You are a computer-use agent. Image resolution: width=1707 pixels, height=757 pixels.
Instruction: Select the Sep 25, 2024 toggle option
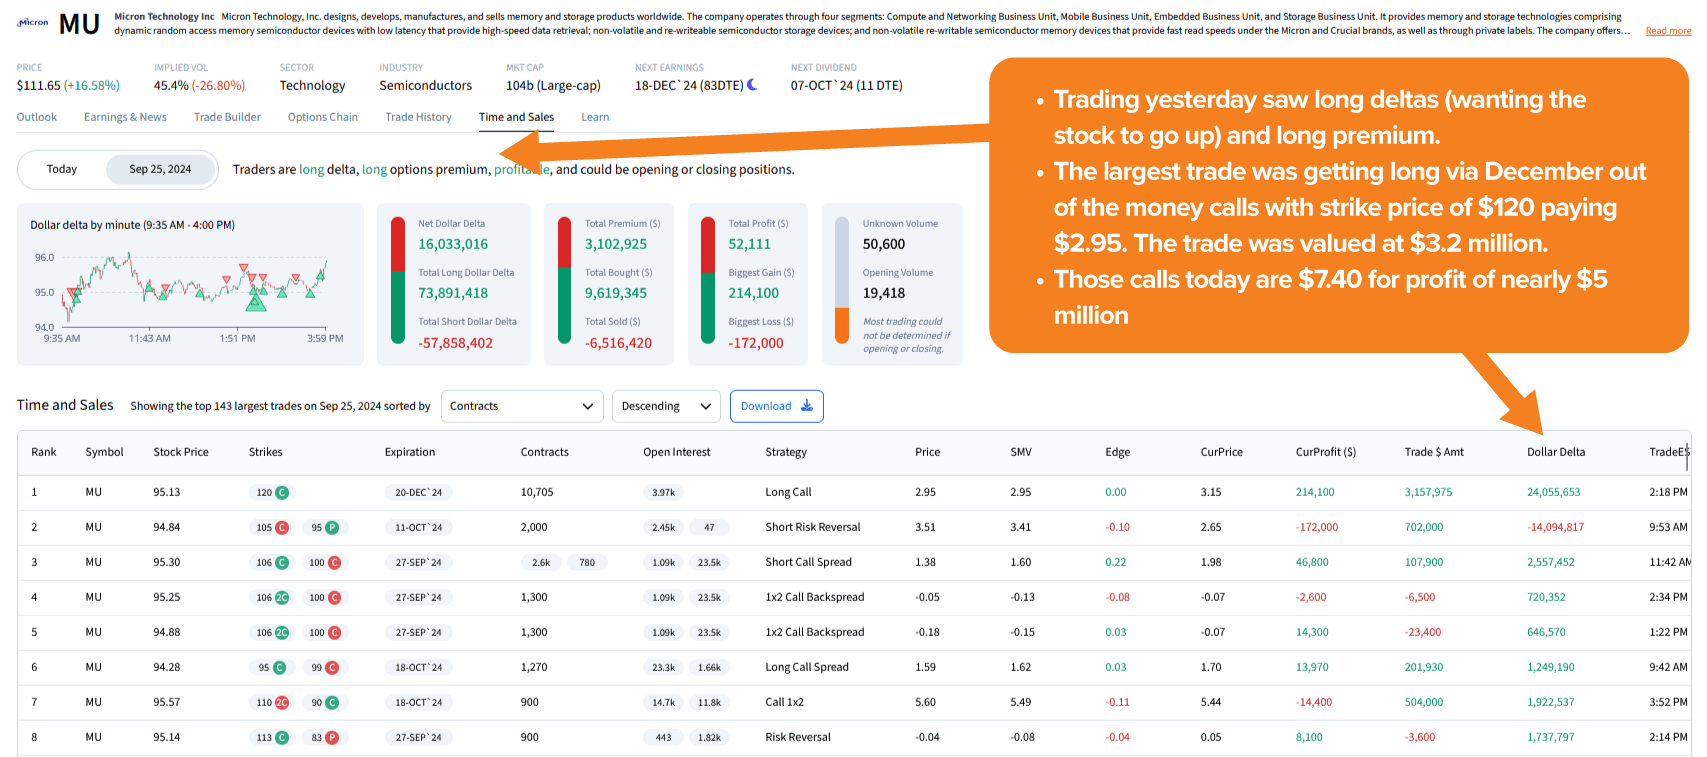coord(160,169)
